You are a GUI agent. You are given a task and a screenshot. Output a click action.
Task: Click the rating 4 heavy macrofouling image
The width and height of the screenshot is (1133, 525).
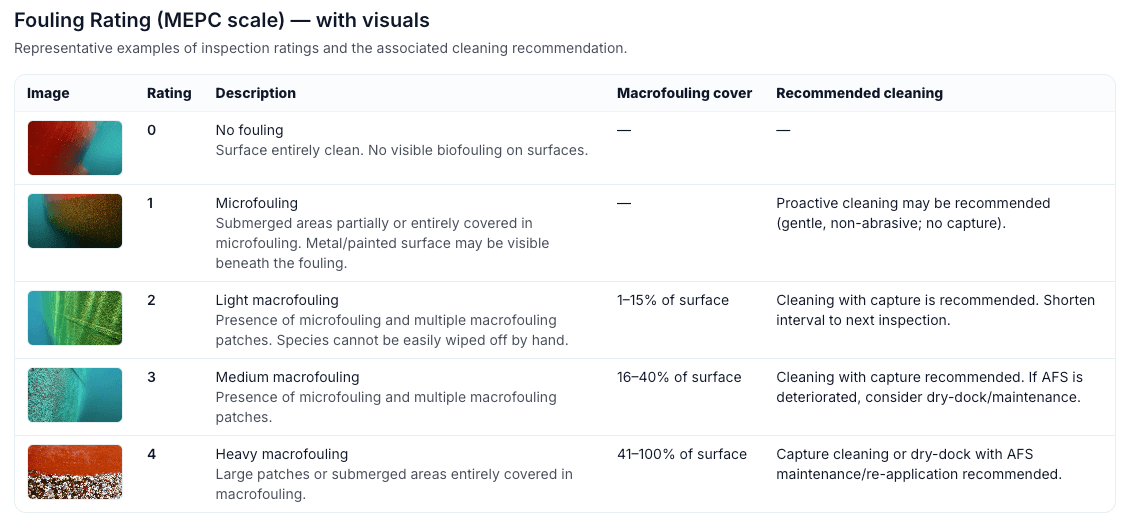[75, 472]
